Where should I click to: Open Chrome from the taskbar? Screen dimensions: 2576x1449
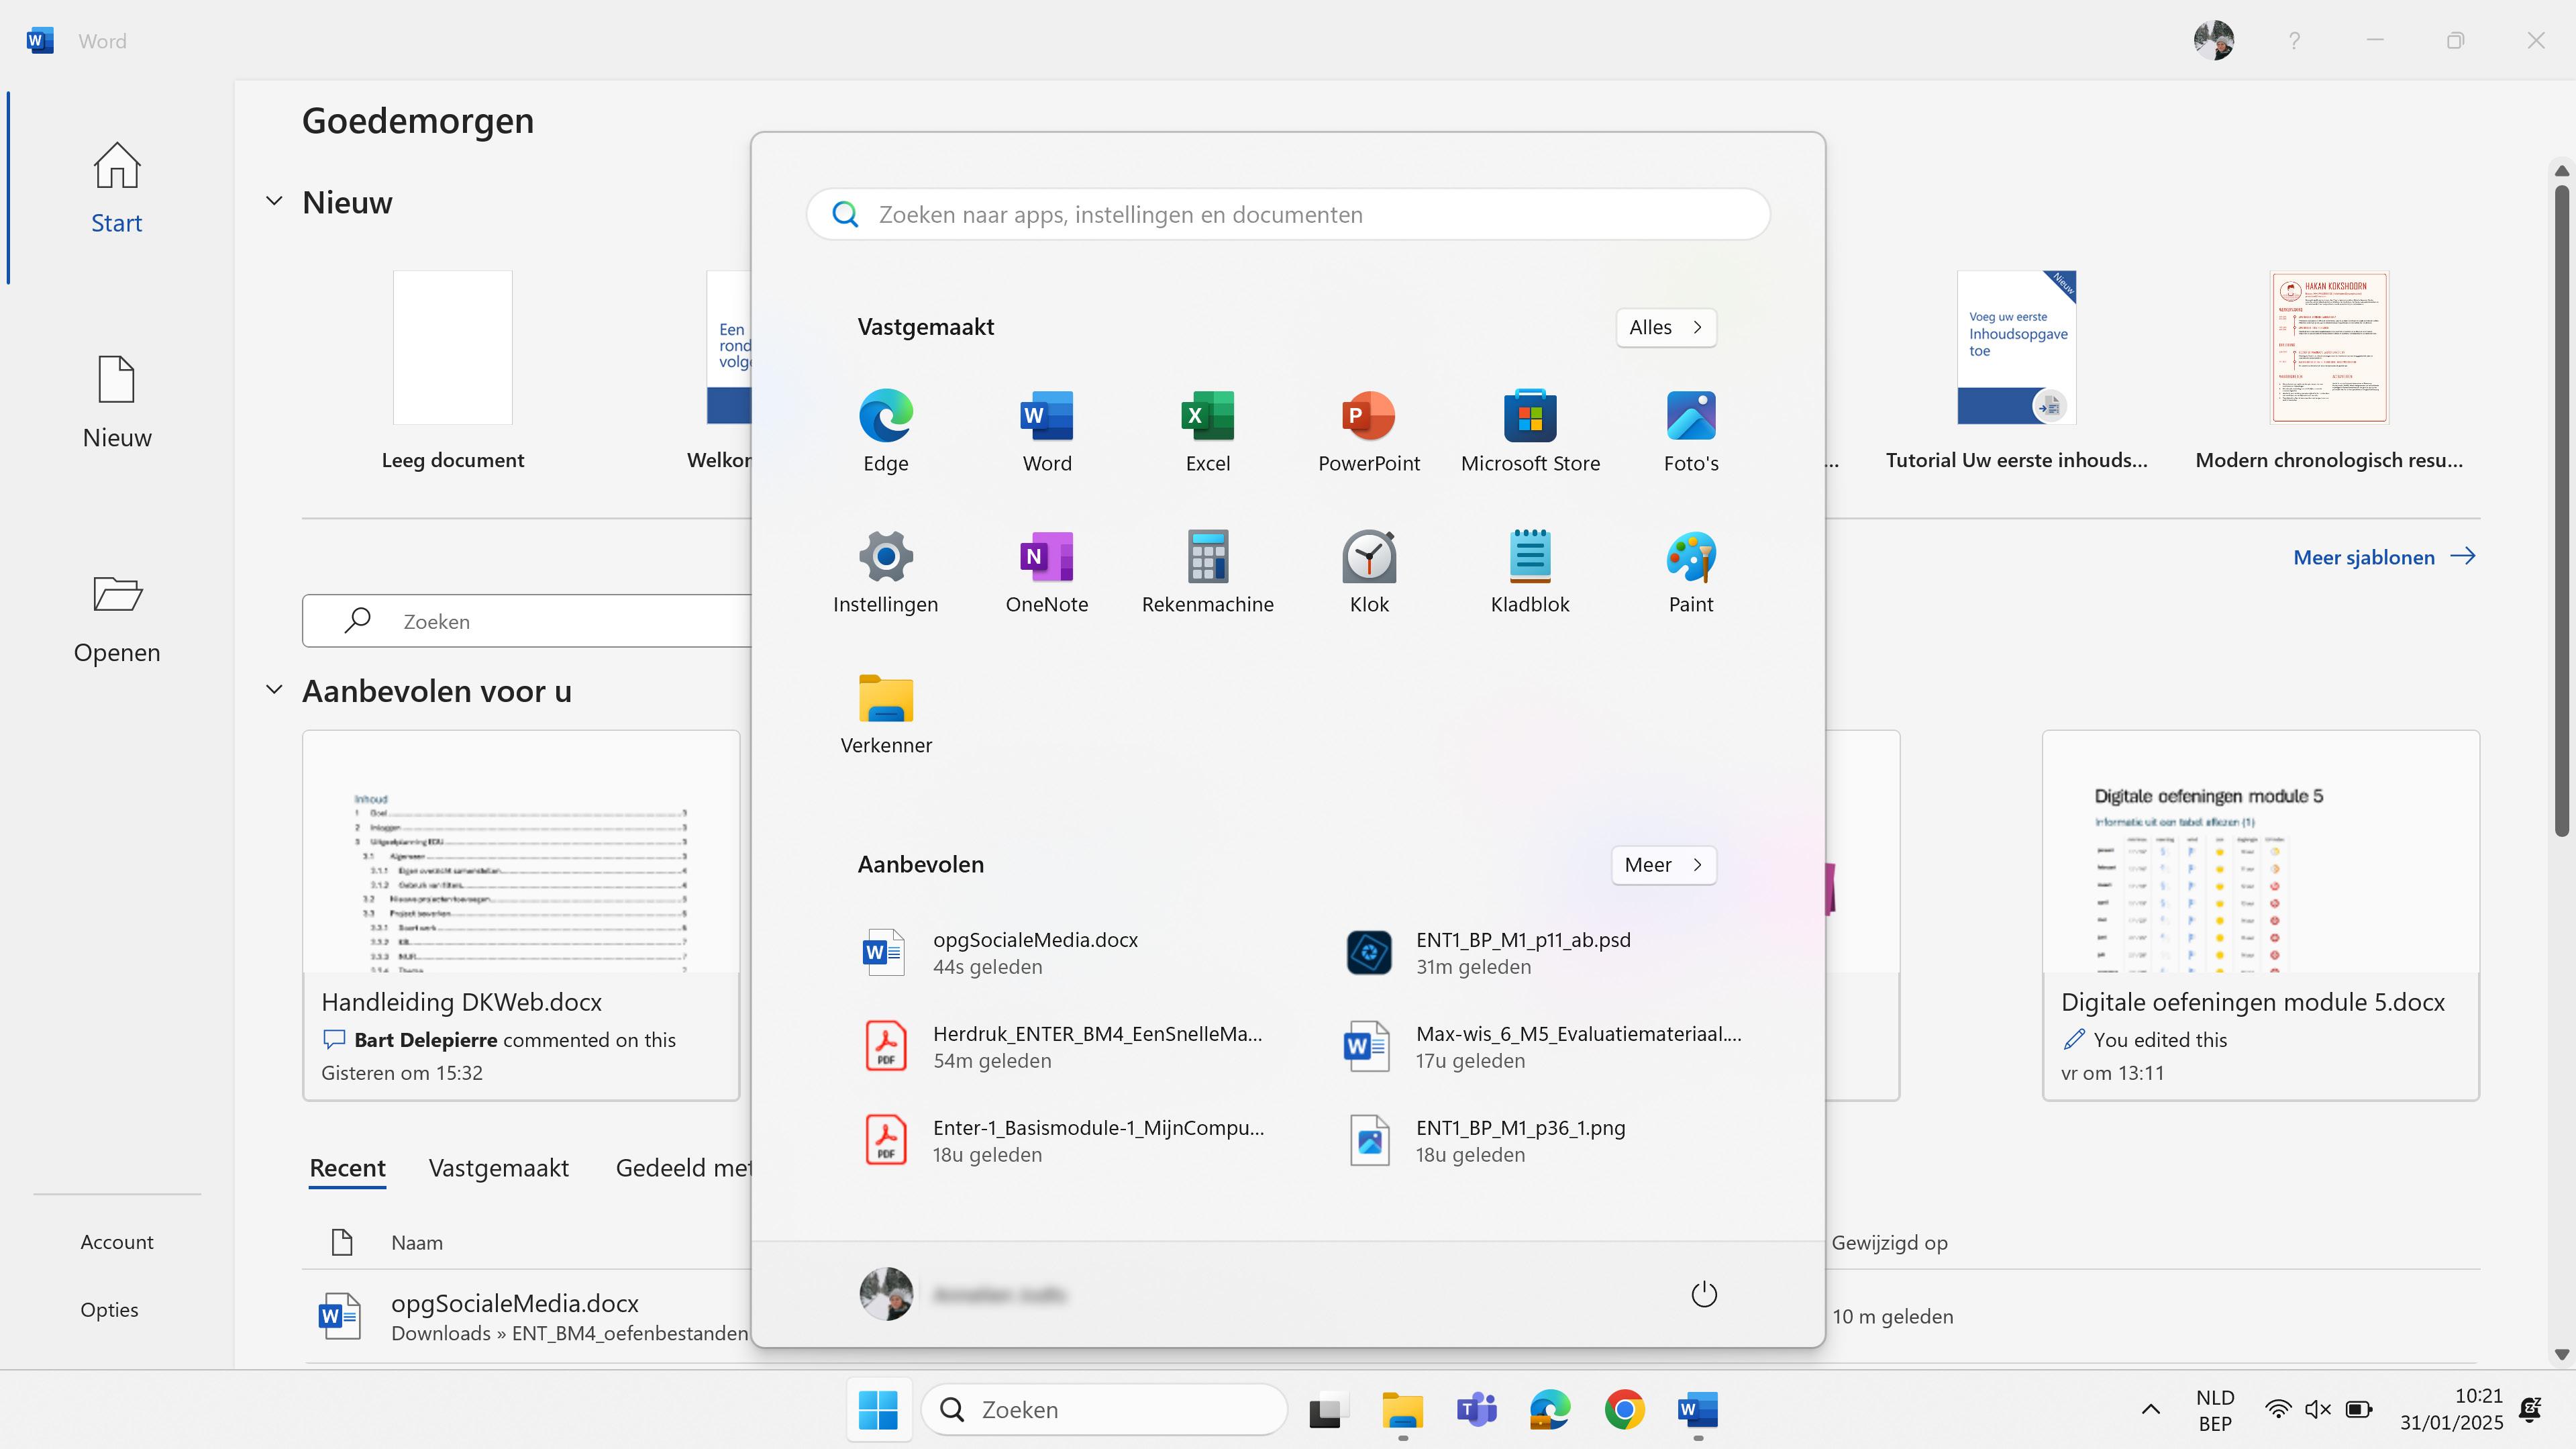tap(1624, 1409)
